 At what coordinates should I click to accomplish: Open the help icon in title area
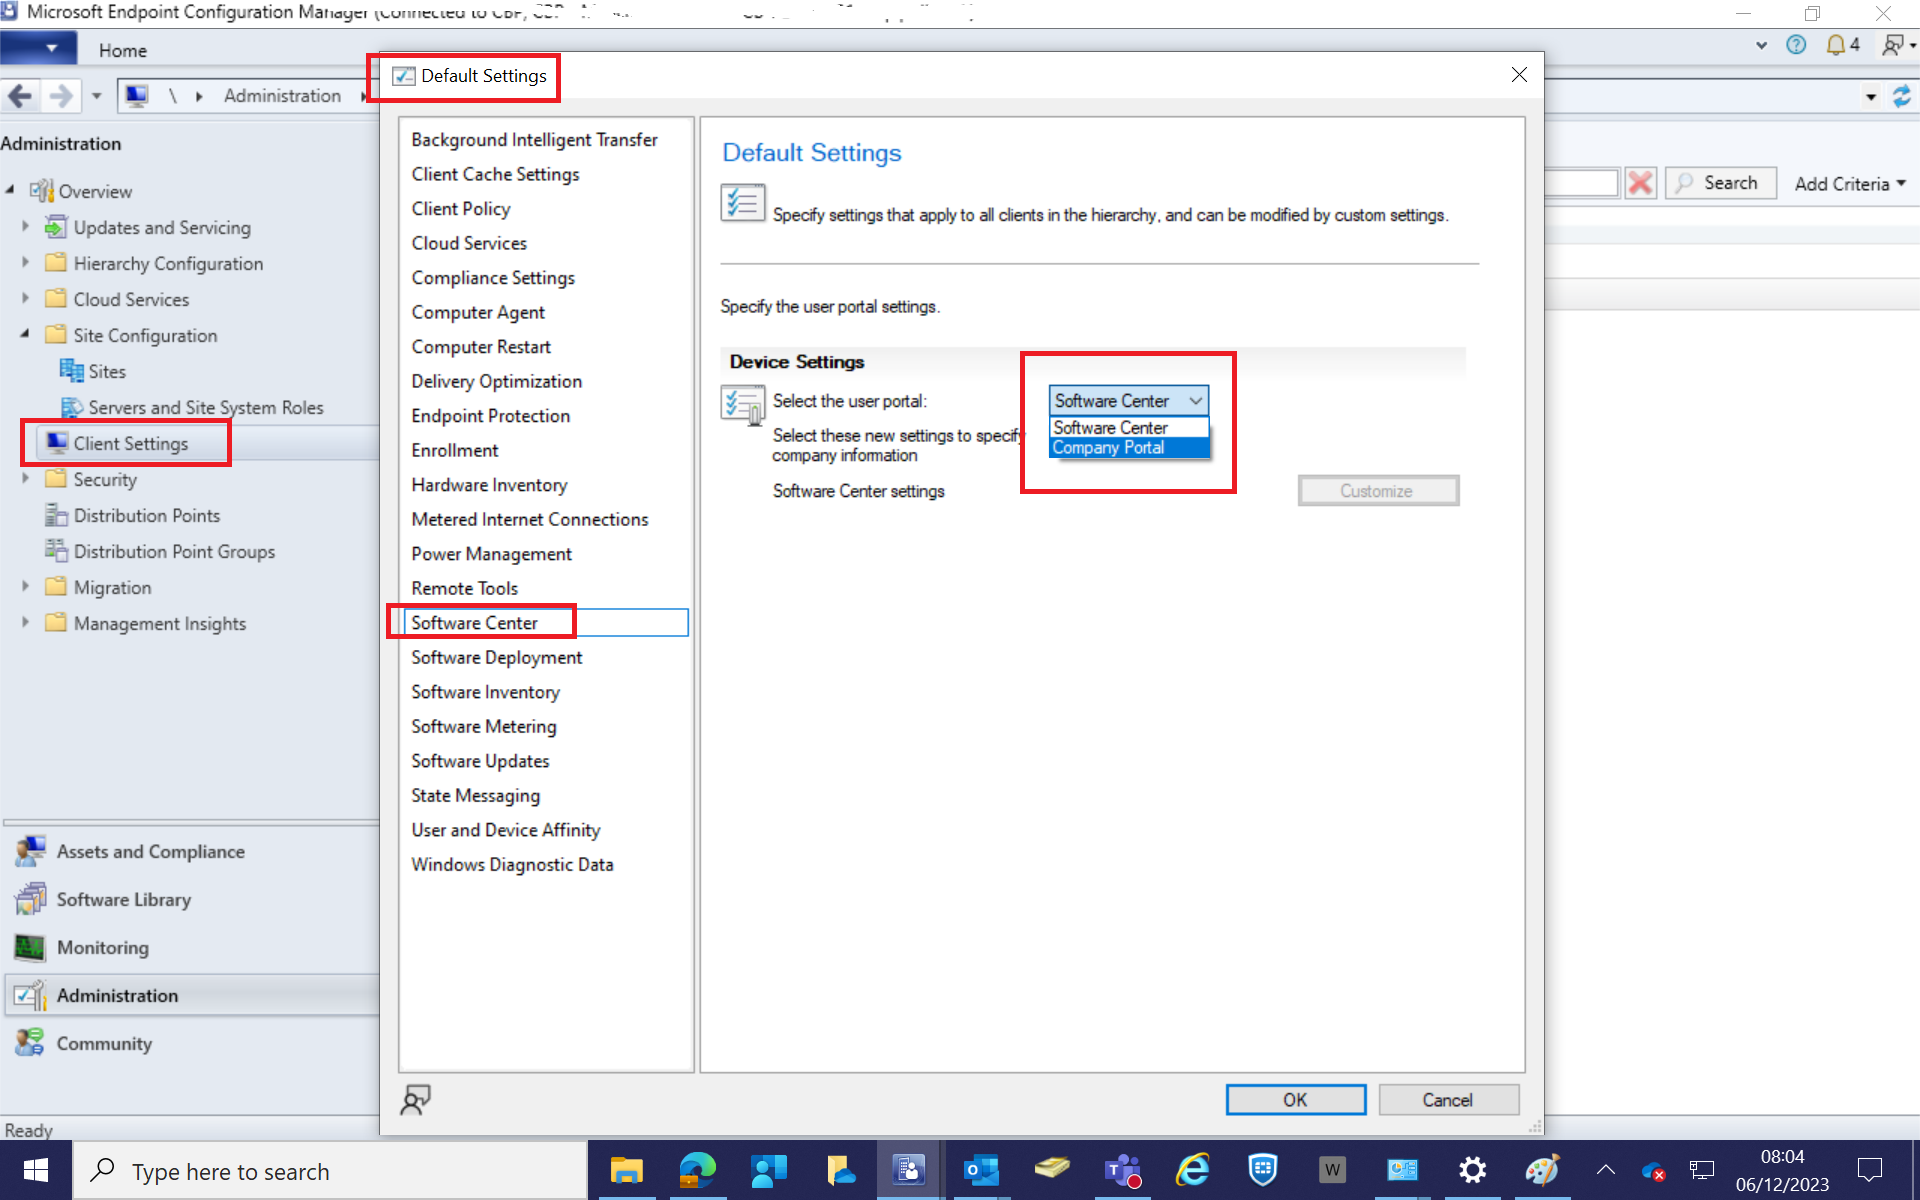coord(1796,45)
